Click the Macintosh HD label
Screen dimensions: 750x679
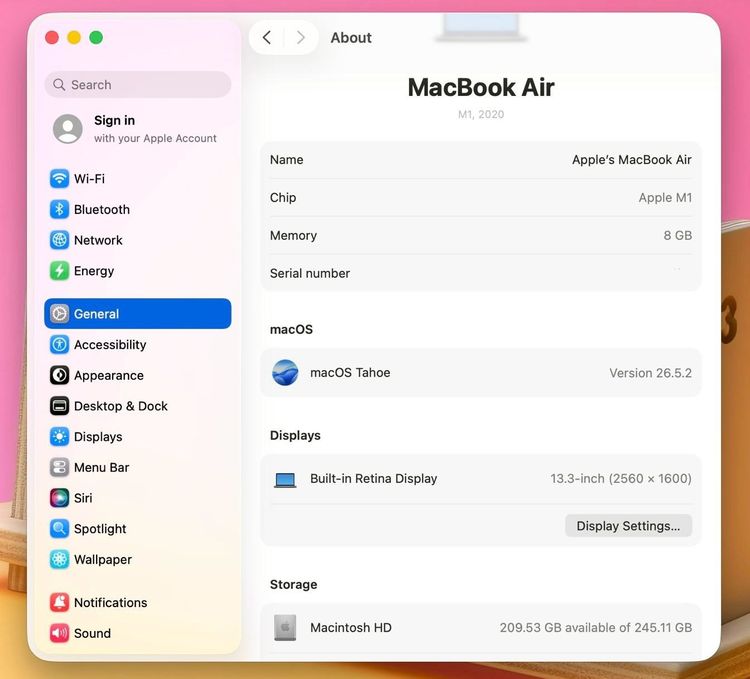click(x=351, y=627)
